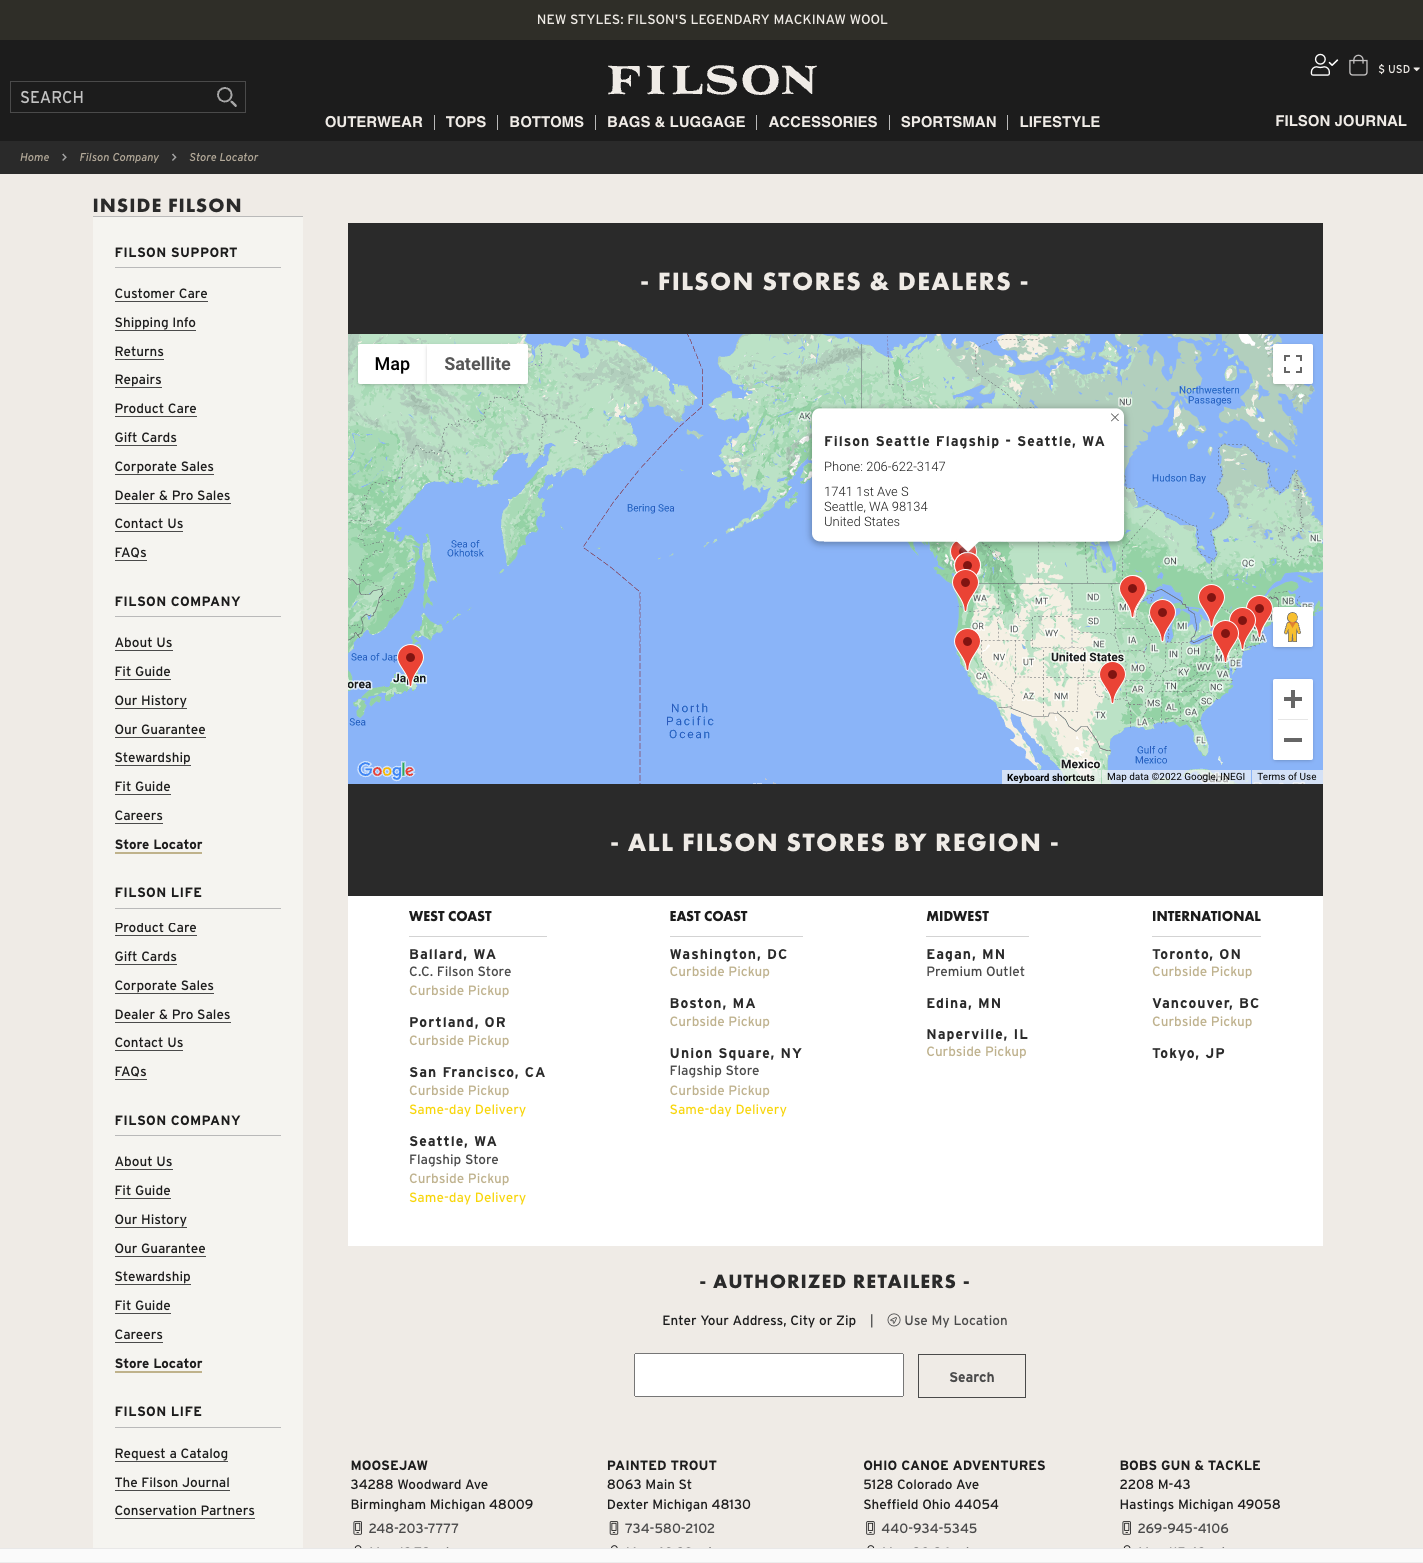Viewport: 1423px width, 1563px height.
Task: Go to the Filson Journal in header
Action: pyautogui.click(x=1341, y=121)
